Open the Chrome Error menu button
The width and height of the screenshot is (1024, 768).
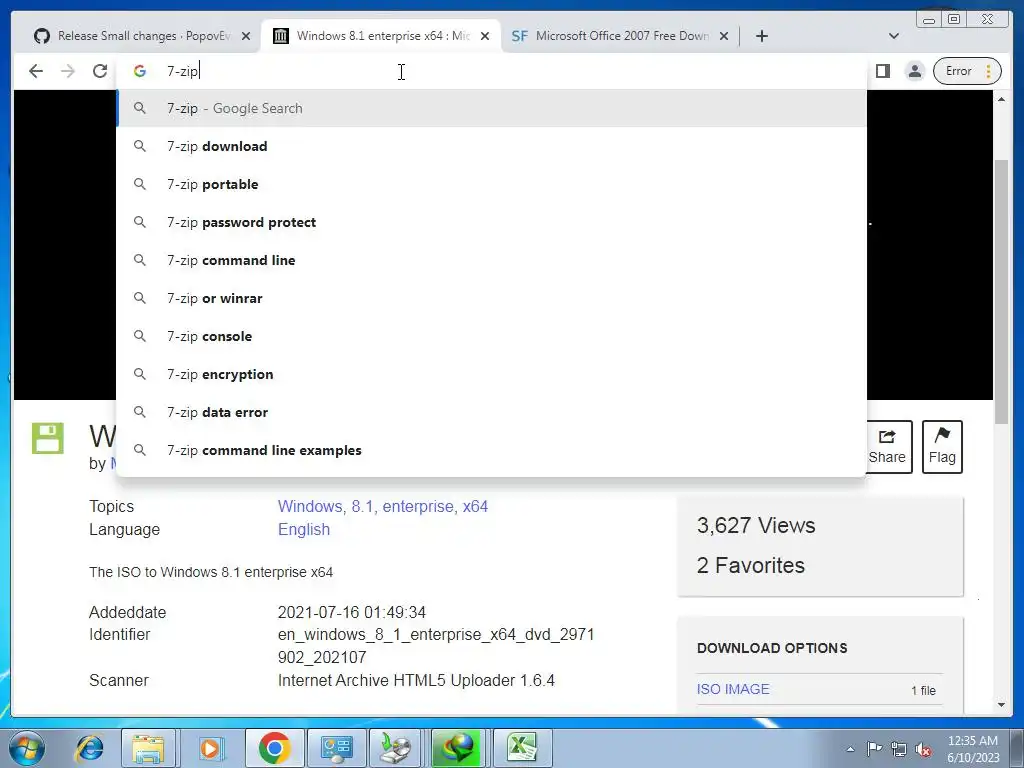click(x=967, y=71)
